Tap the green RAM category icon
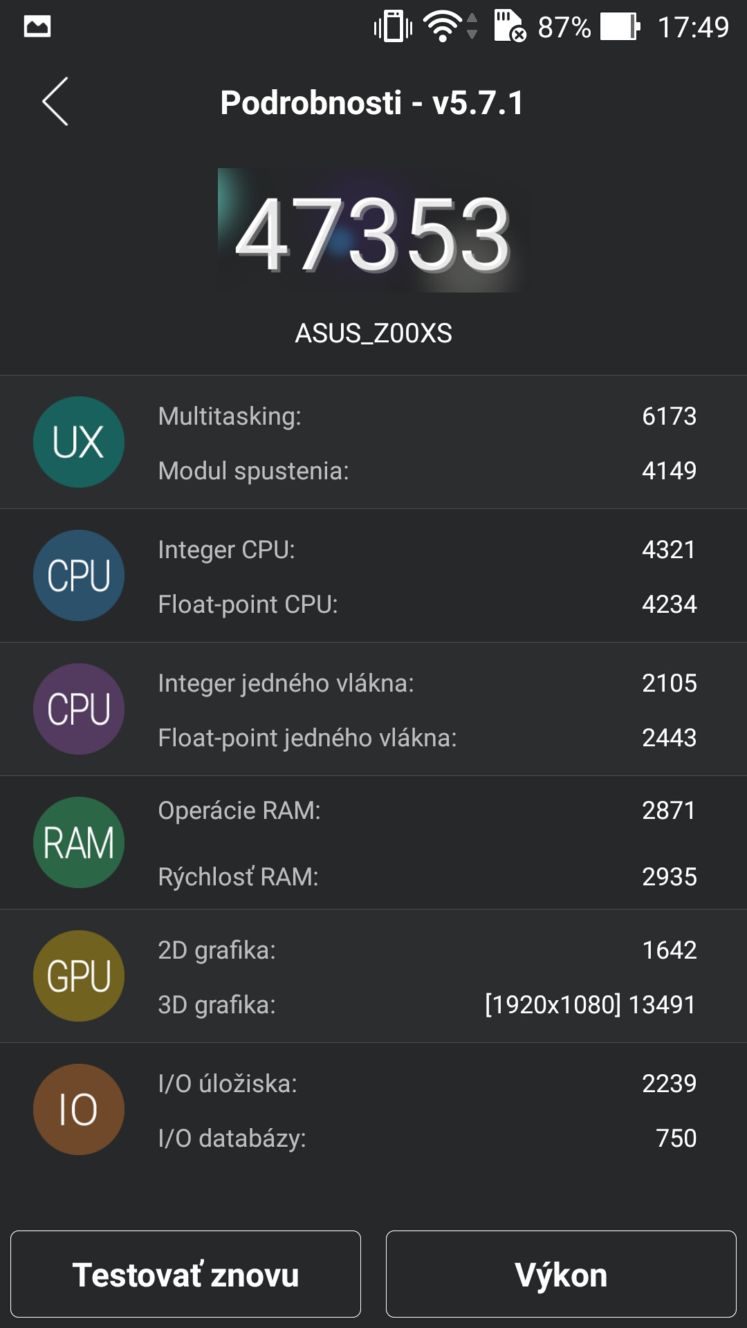Image resolution: width=747 pixels, height=1328 pixels. 79,843
